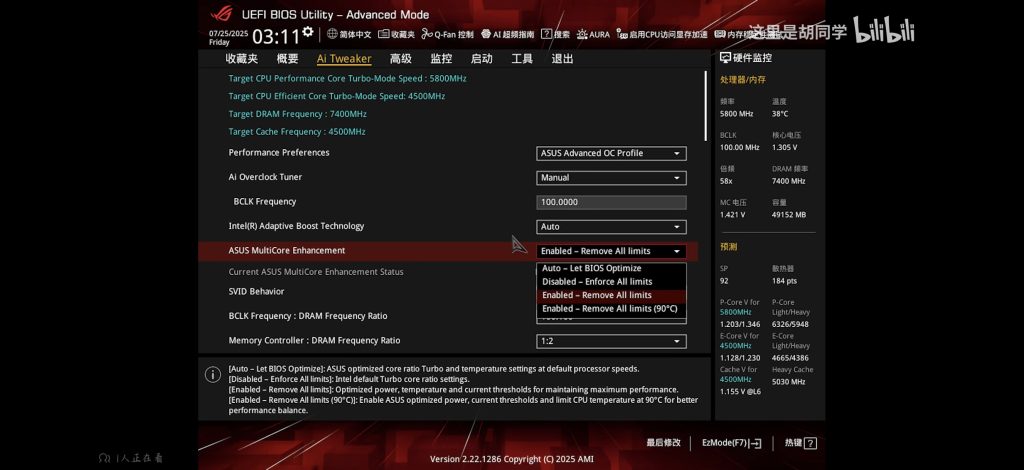This screenshot has width=1024, height=470.
Task: Go to the 启动 tab
Action: click(x=482, y=59)
